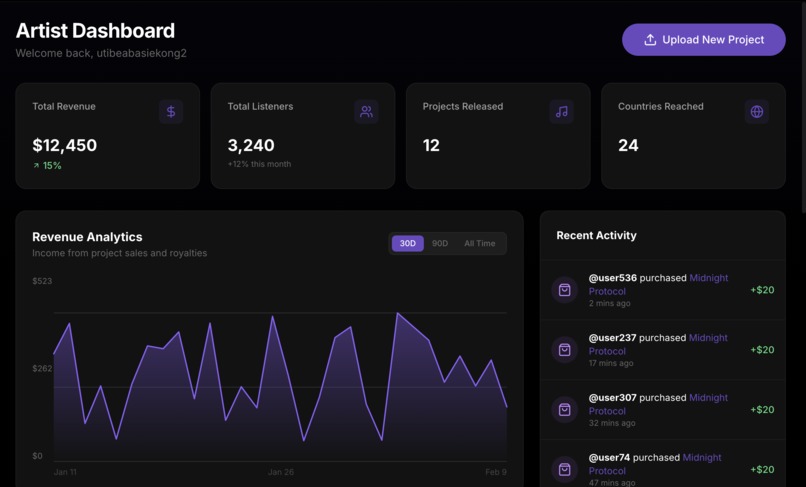Click the Projects Released value 12
The image size is (806, 487).
431,146
